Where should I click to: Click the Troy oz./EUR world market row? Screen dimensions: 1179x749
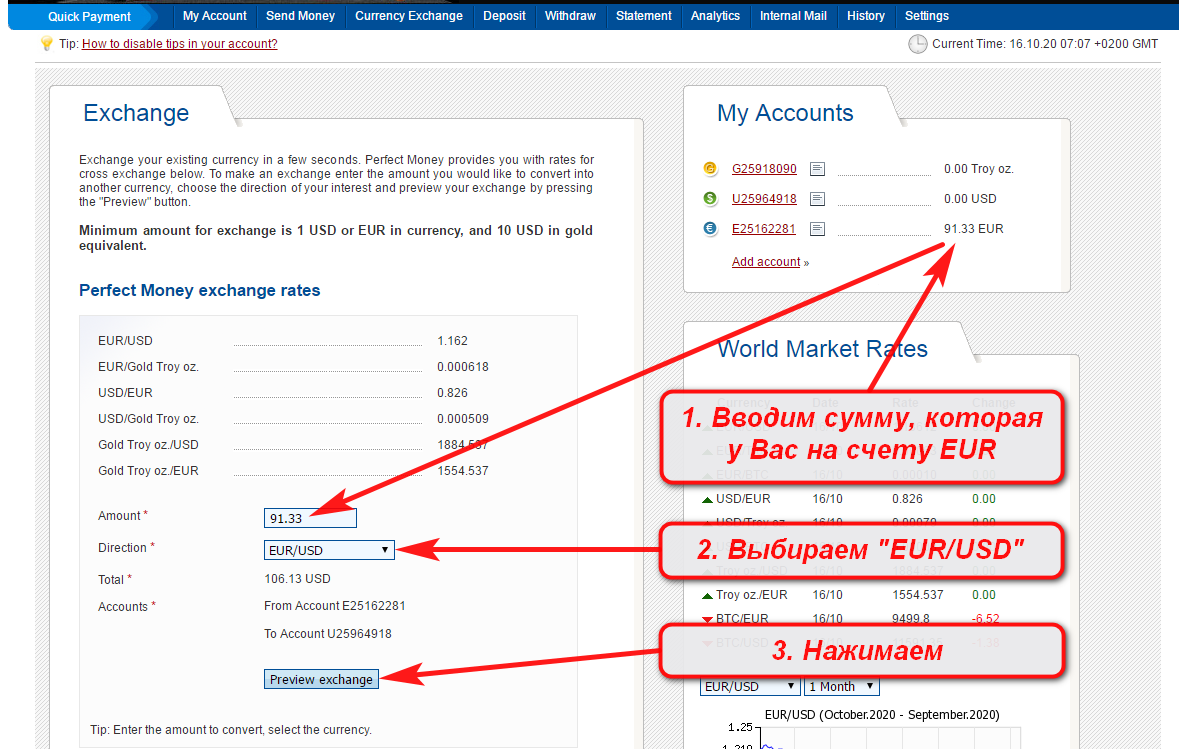[x=848, y=595]
